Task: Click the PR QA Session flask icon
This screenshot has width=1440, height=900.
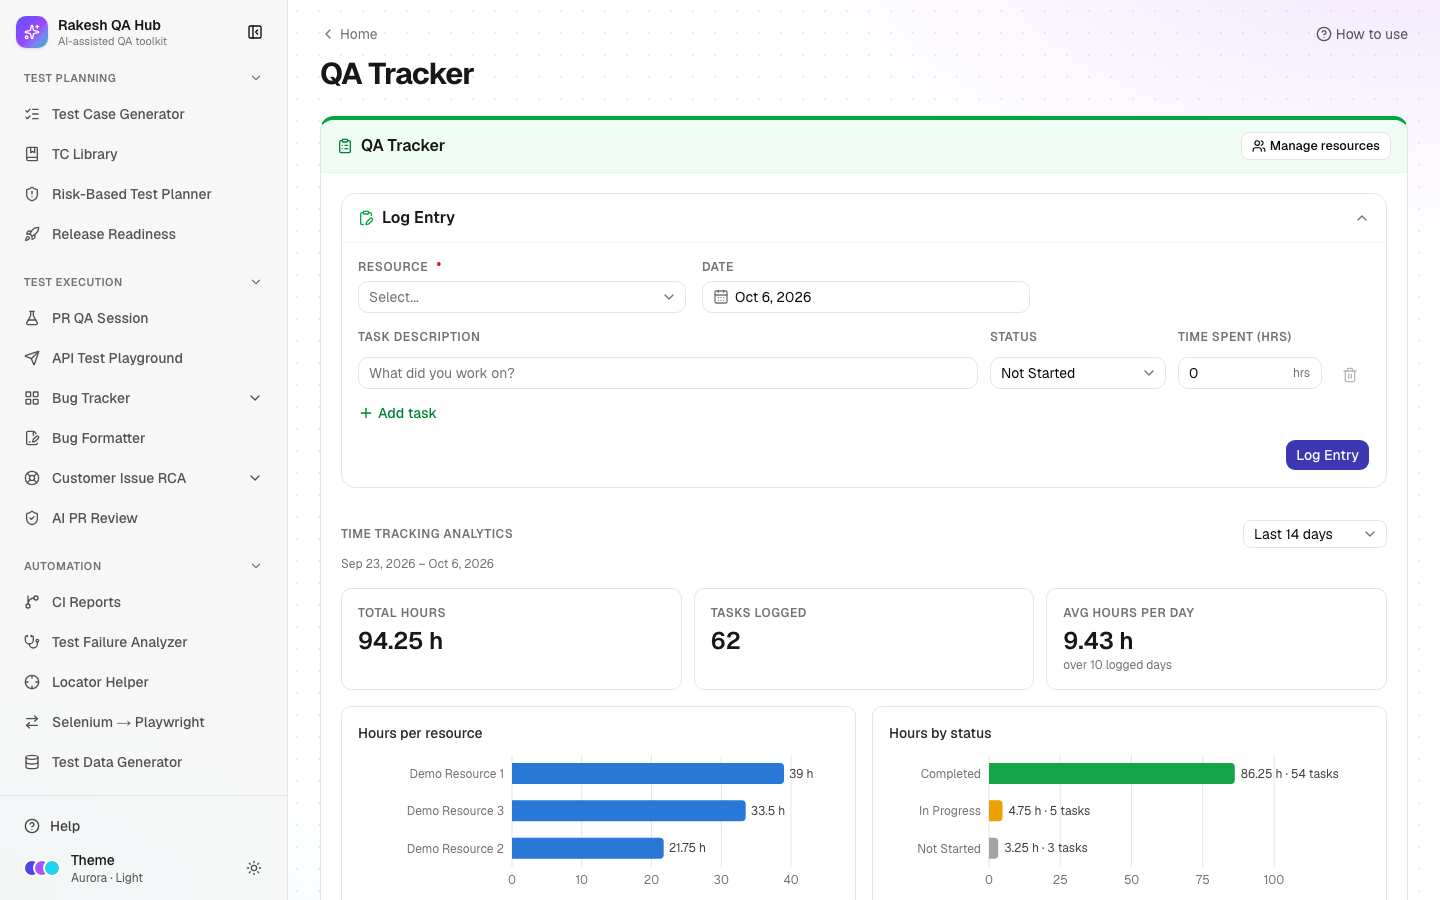Action: tap(32, 318)
